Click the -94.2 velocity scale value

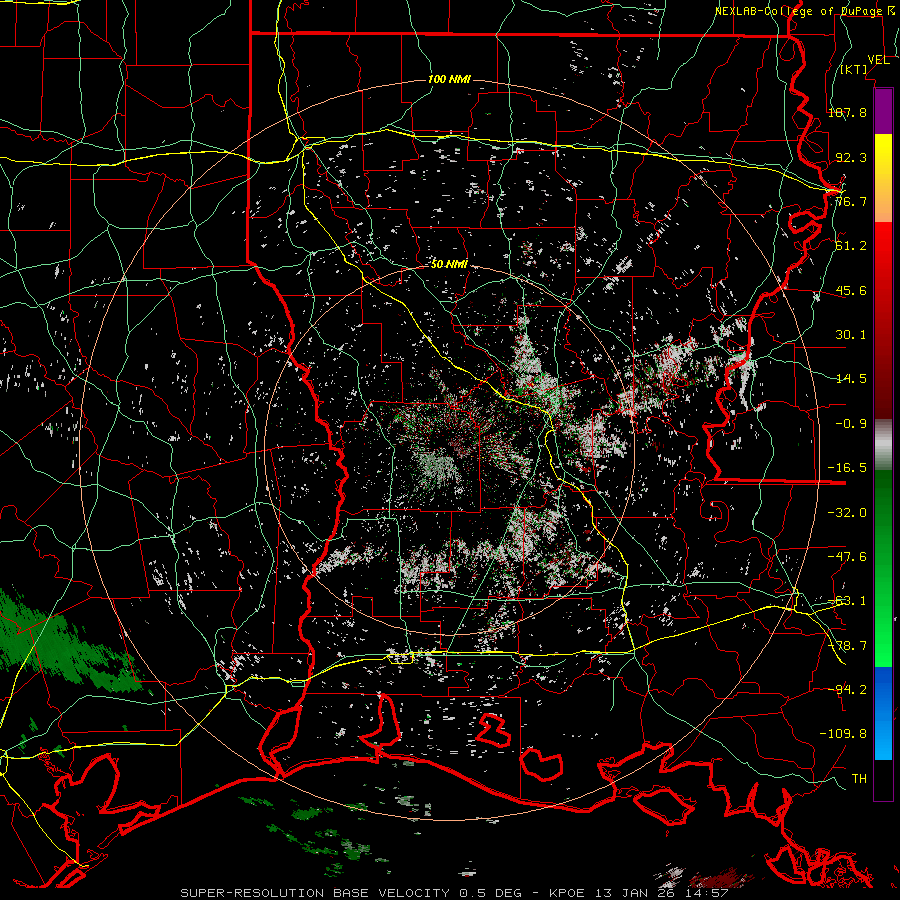847,689
